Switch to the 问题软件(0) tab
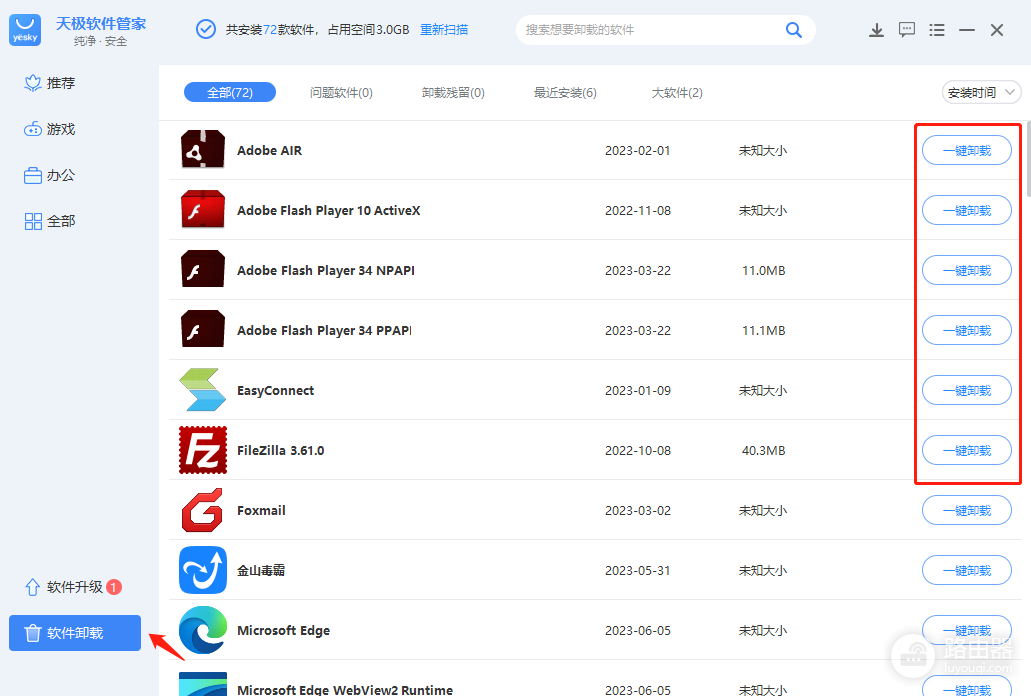1031x696 pixels. coord(341,93)
